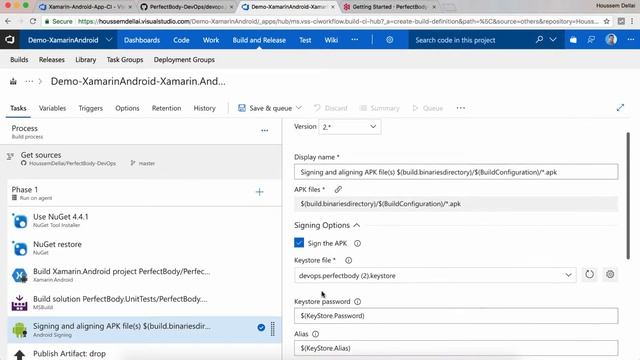The width and height of the screenshot is (640, 360).
Task: Go to Deployment Groups
Action: (x=184, y=60)
